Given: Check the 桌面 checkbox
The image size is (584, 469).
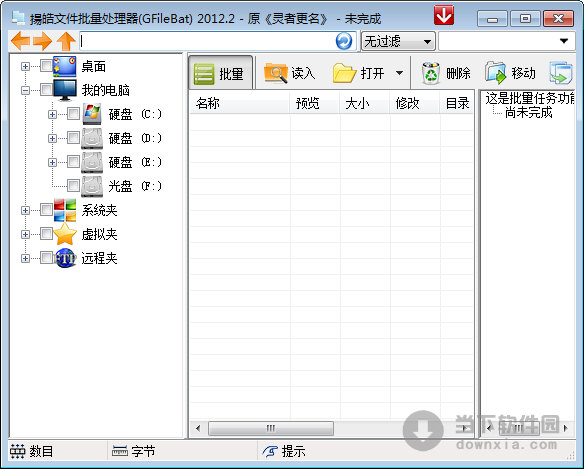Looking at the screenshot, I should point(46,66).
